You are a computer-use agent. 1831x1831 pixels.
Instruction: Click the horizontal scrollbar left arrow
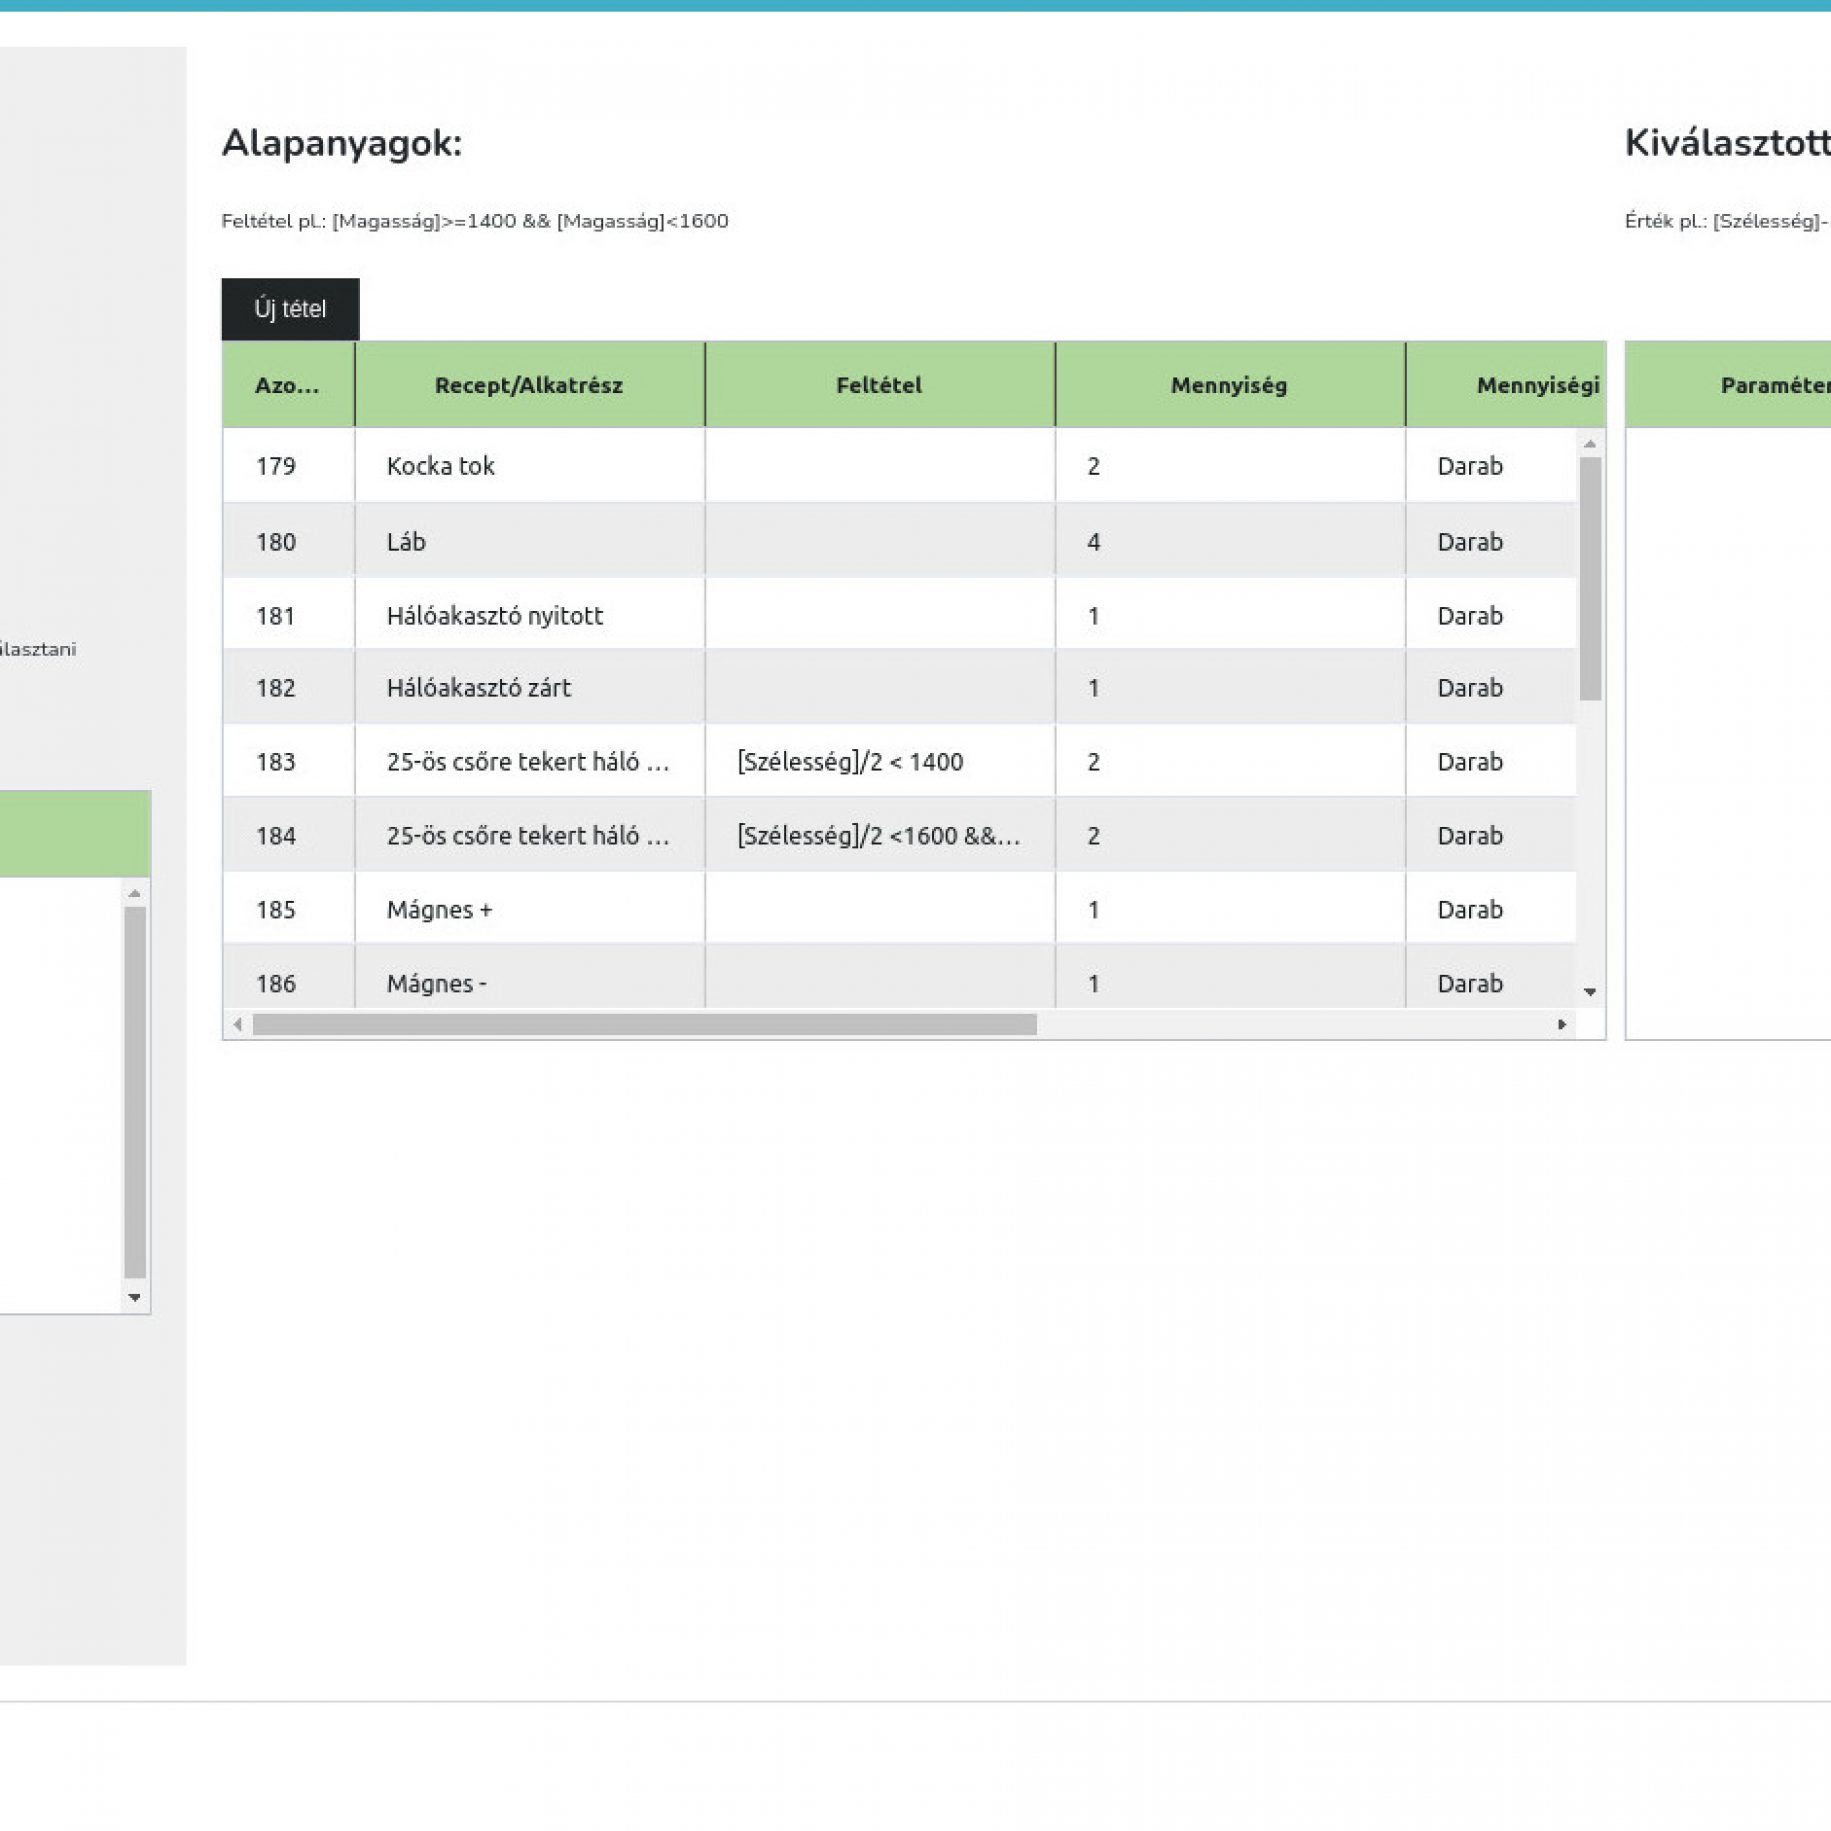(x=238, y=1024)
